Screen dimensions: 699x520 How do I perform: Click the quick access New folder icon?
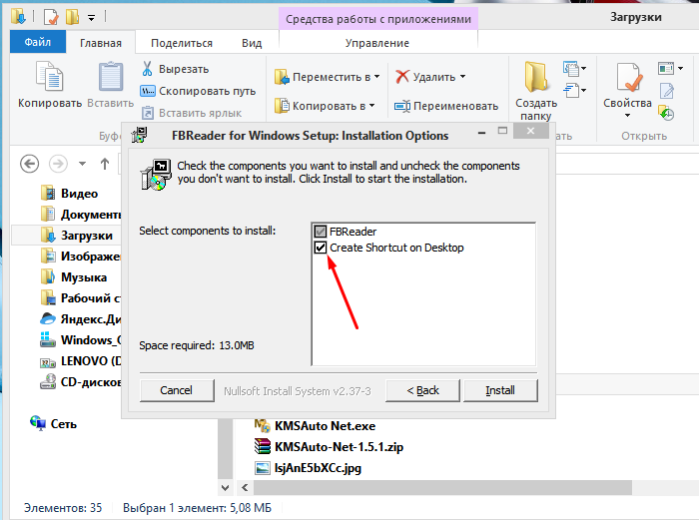tap(72, 17)
